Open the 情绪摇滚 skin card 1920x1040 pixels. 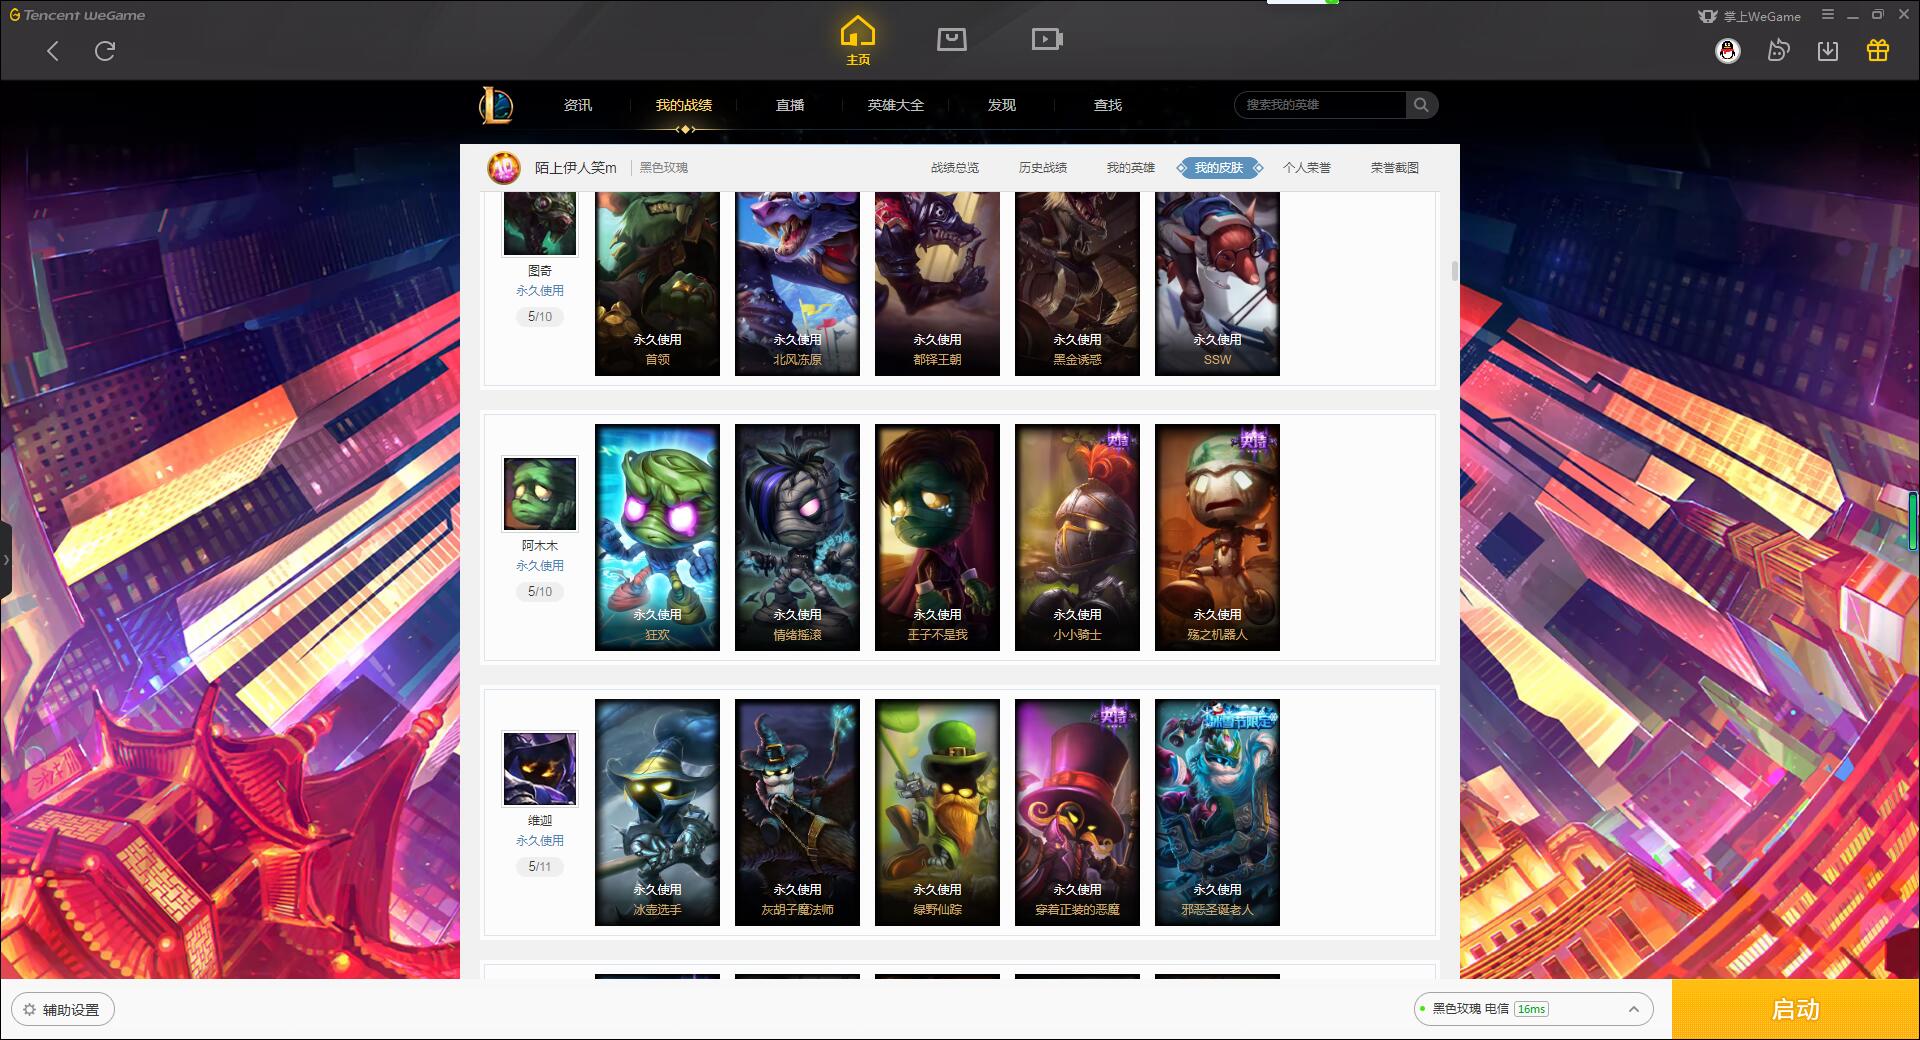[797, 537]
